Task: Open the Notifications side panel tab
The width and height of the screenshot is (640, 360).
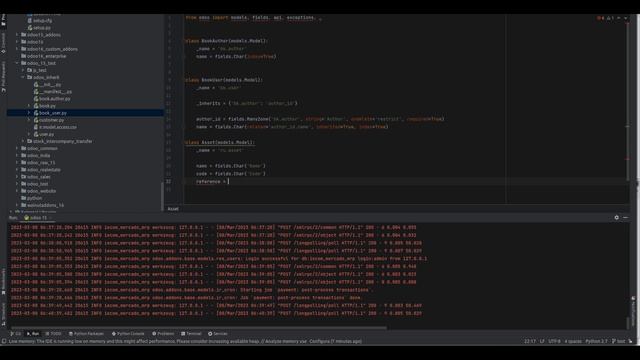Action: pos(633,310)
